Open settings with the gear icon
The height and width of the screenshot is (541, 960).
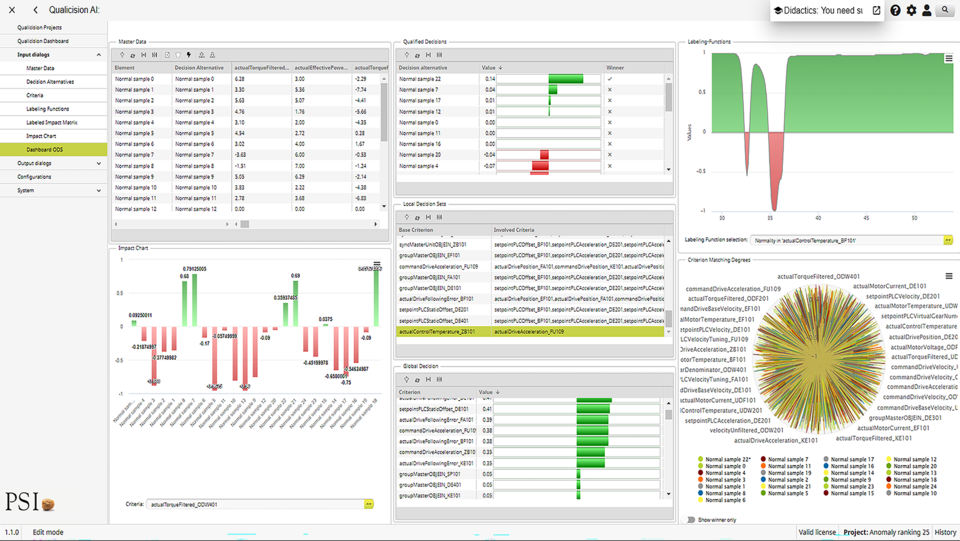(x=911, y=10)
